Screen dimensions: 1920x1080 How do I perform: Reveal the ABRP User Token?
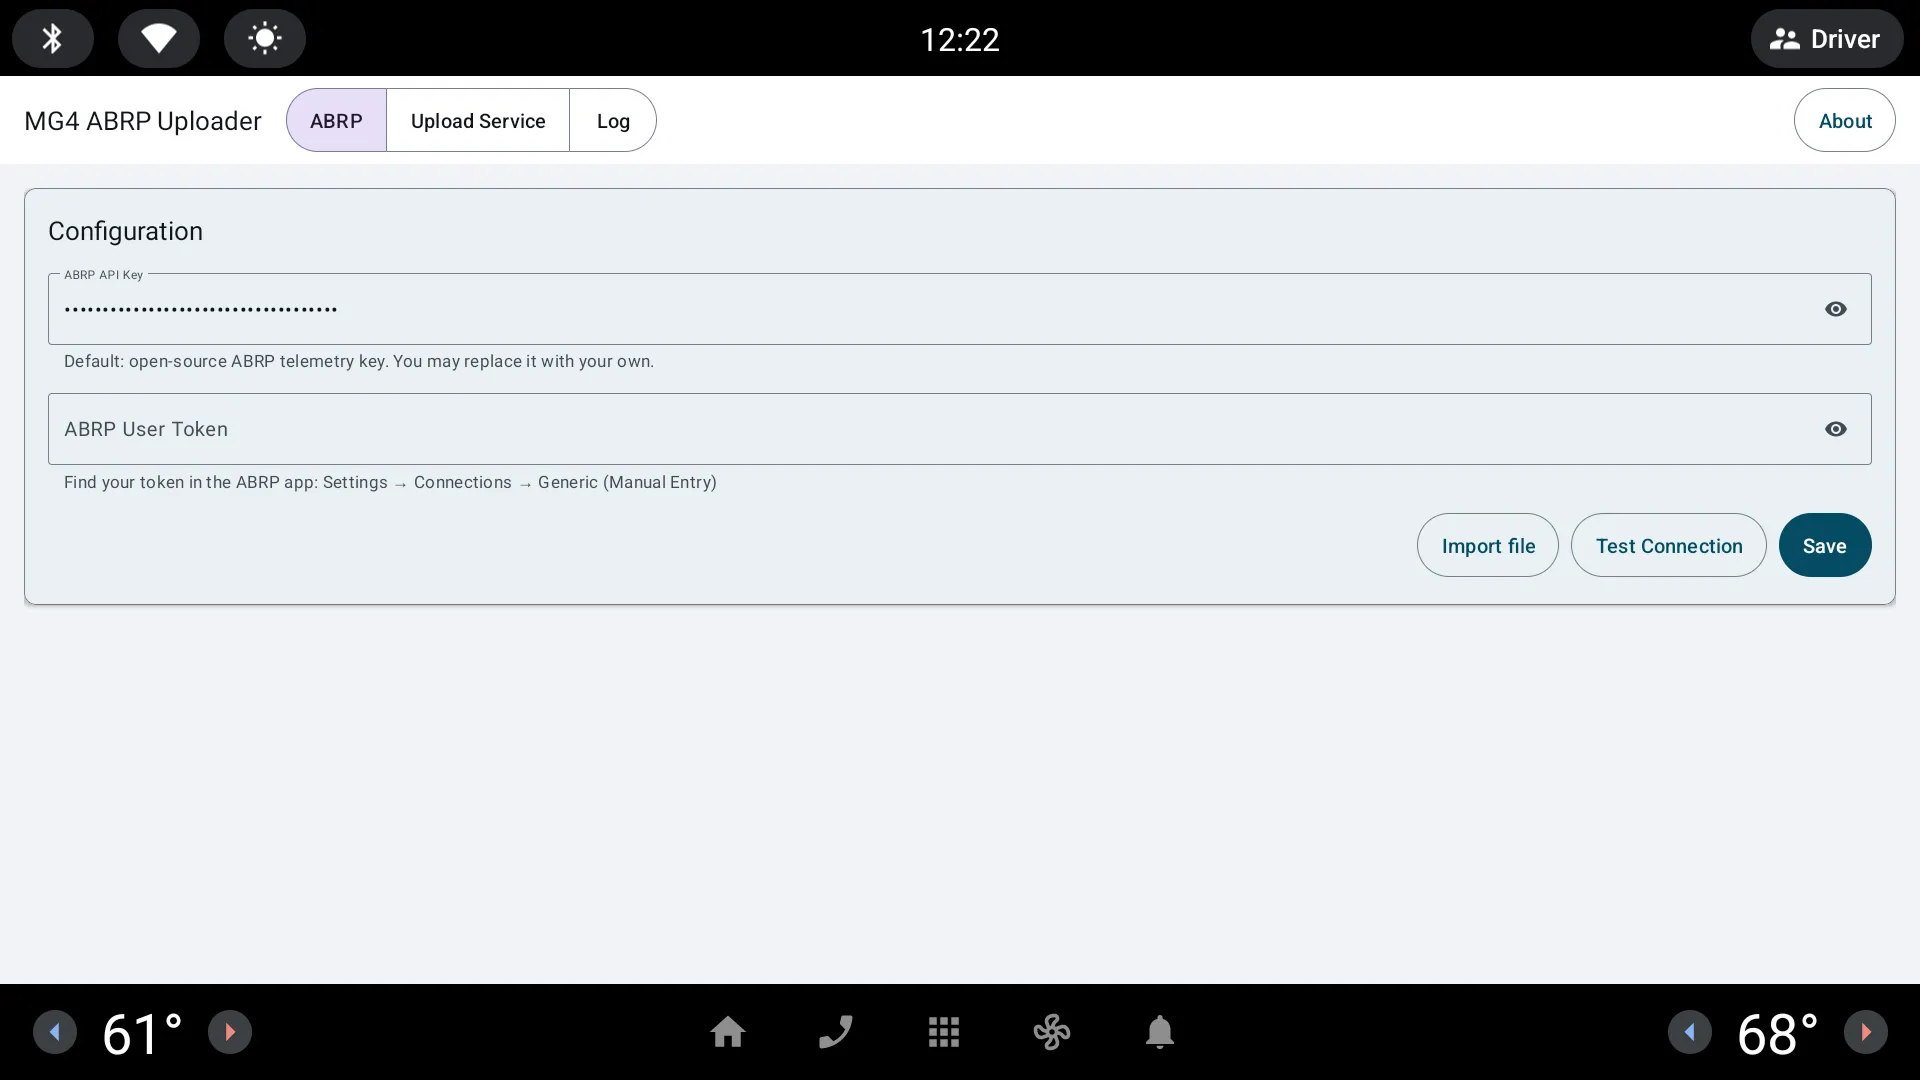point(1835,429)
